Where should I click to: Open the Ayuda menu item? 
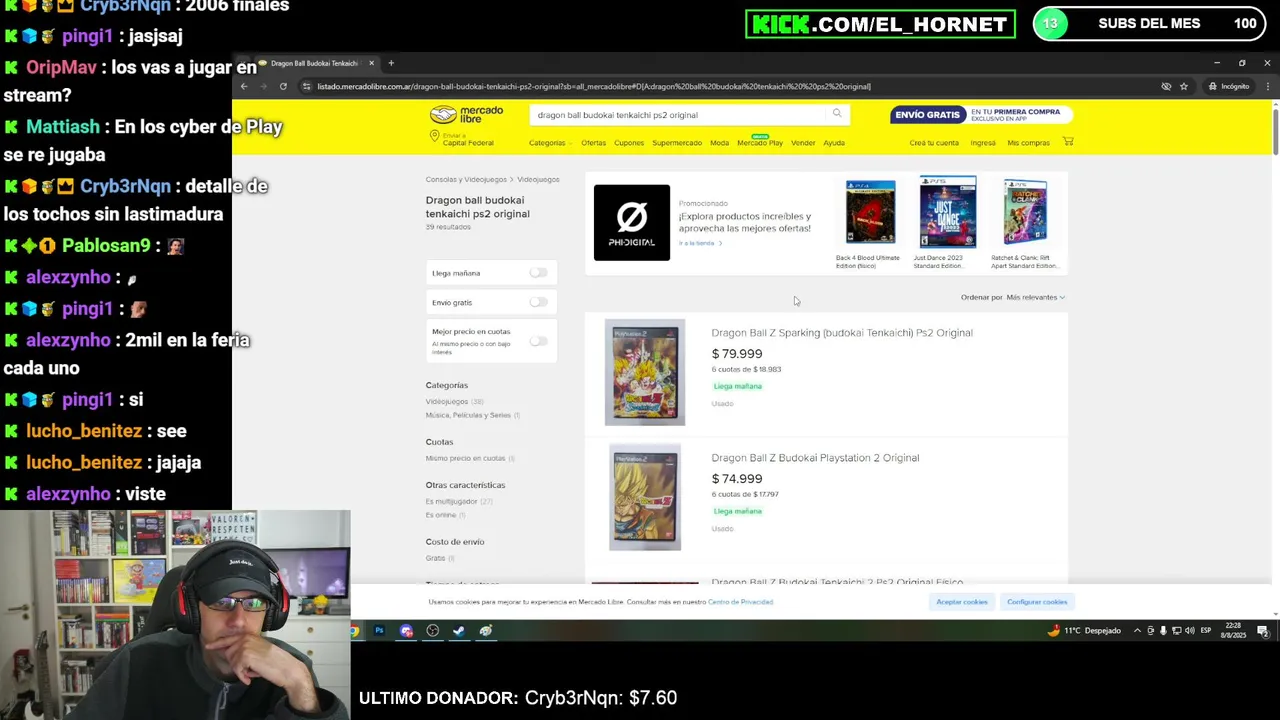pyautogui.click(x=834, y=143)
